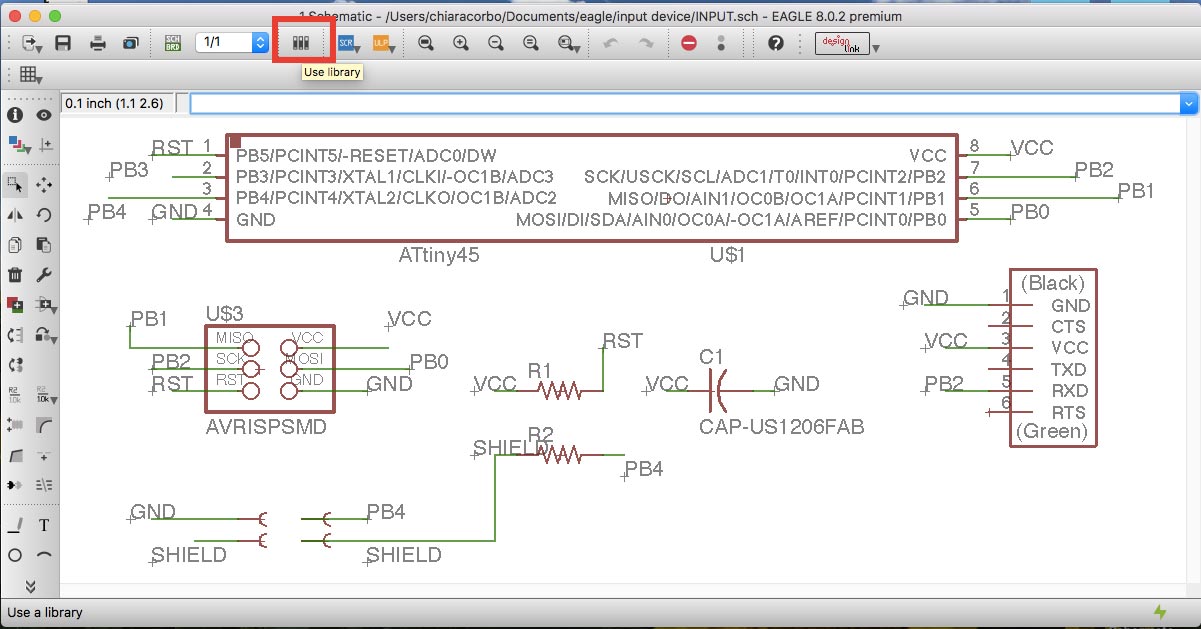Screen dimensions: 1201x629
Task: Click the lightning bolt status bar icon
Action: tap(1160, 611)
